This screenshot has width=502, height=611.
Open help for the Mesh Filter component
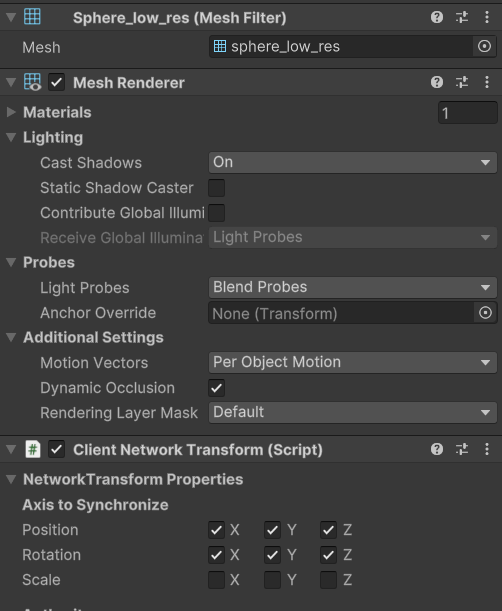pyautogui.click(x=437, y=17)
